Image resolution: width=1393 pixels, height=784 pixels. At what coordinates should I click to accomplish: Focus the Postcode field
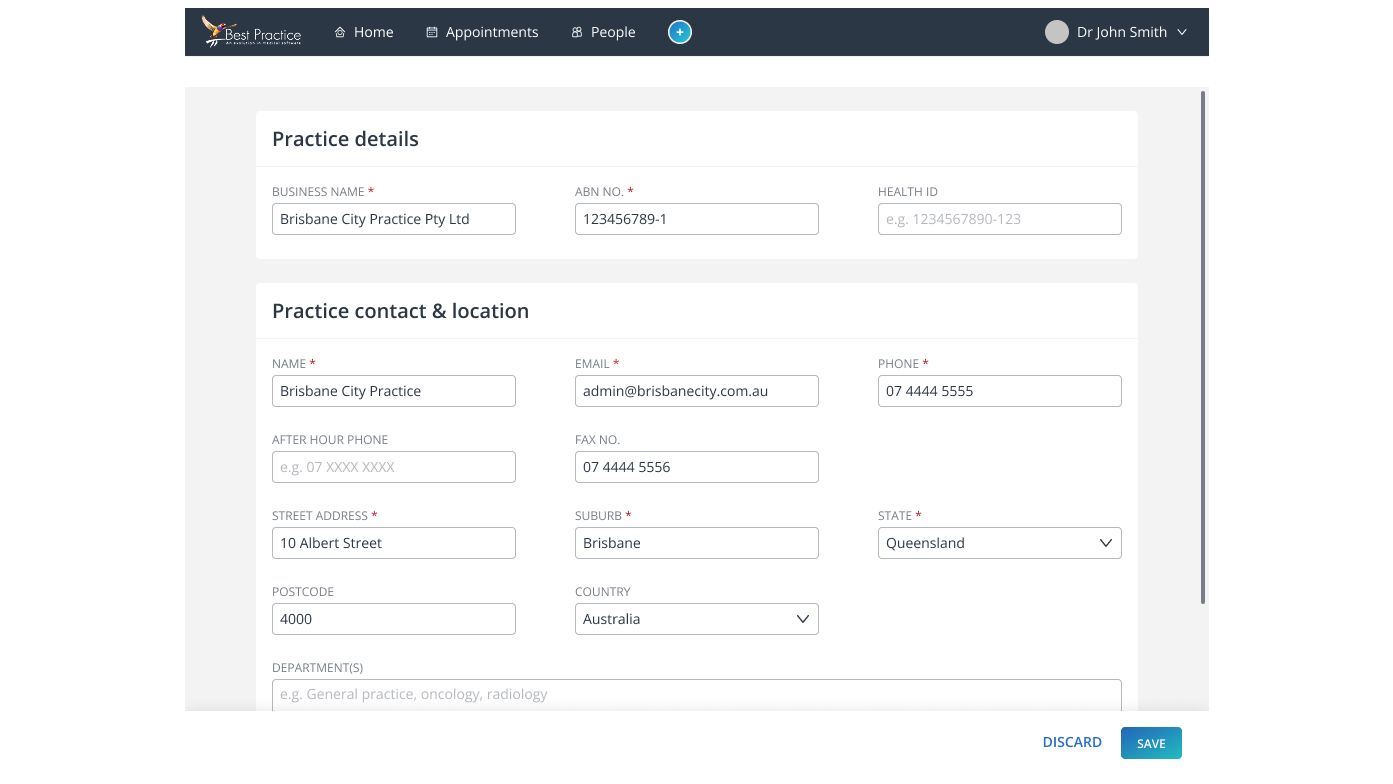pos(394,619)
